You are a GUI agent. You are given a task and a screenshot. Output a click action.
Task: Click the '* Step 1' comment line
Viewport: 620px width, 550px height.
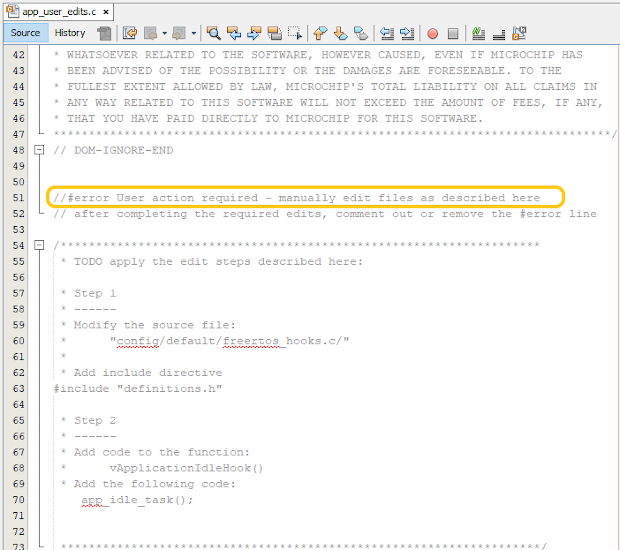pos(89,293)
